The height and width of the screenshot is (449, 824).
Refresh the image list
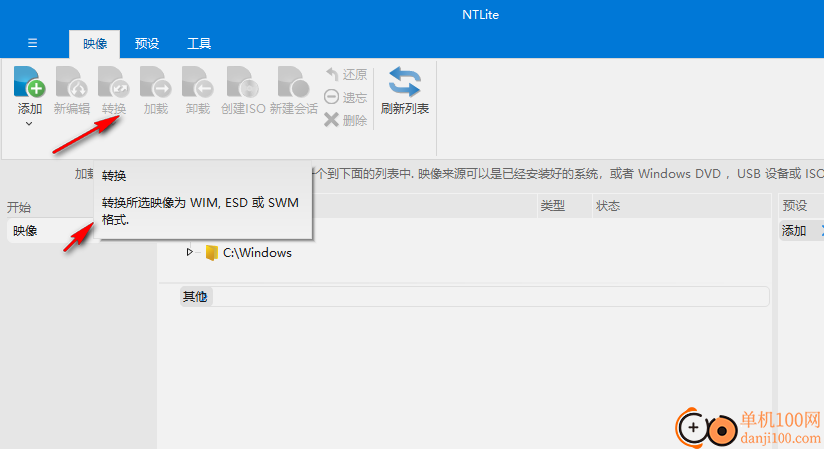click(405, 90)
